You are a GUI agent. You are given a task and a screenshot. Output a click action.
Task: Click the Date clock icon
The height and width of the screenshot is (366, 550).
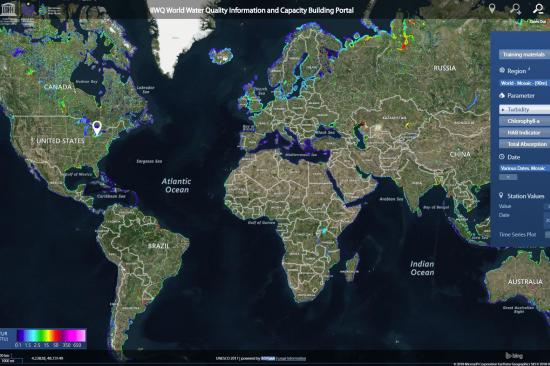point(502,157)
